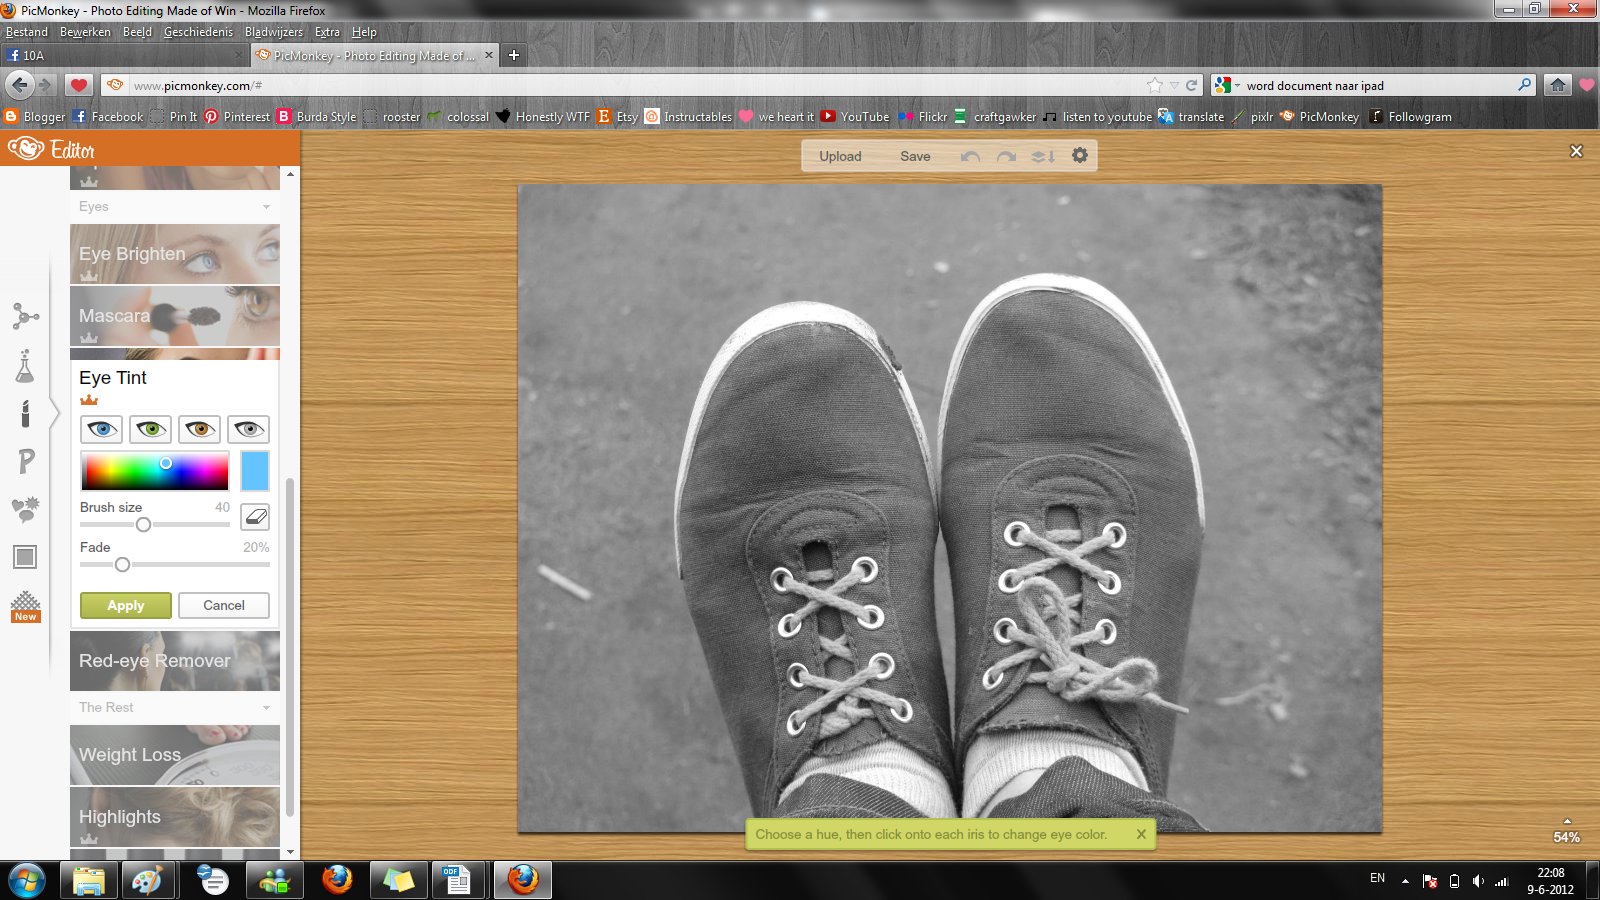The height and width of the screenshot is (900, 1600).
Task: Click the Fade slider track
Action: (175, 564)
